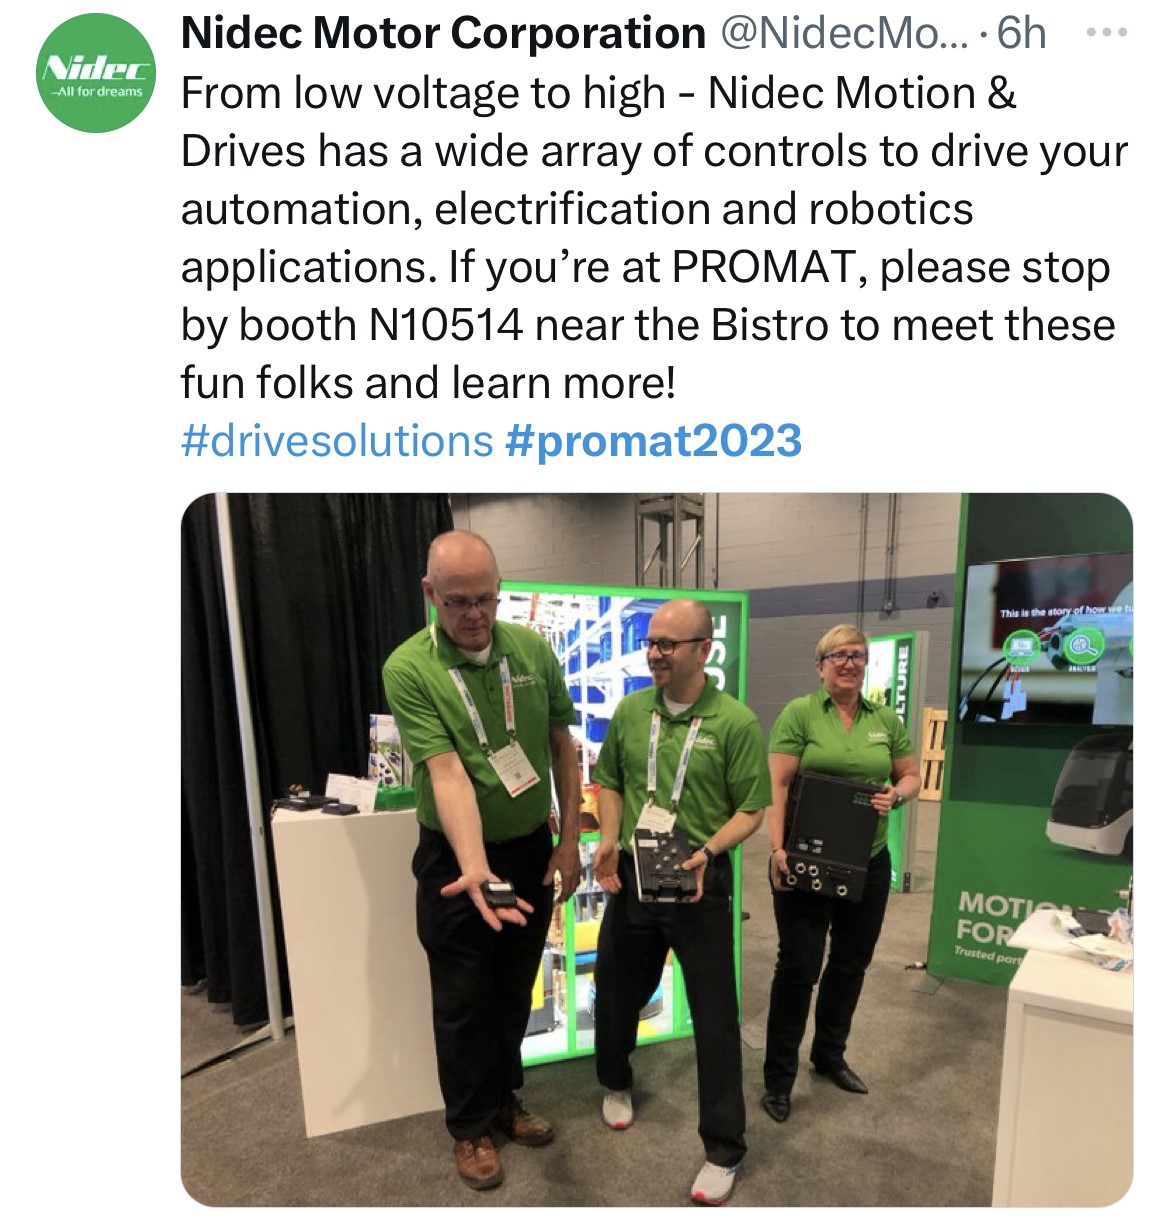Image resolution: width=1170 pixels, height=1226 pixels.
Task: Click the green Nidec profile avatar
Action: pos(97,73)
